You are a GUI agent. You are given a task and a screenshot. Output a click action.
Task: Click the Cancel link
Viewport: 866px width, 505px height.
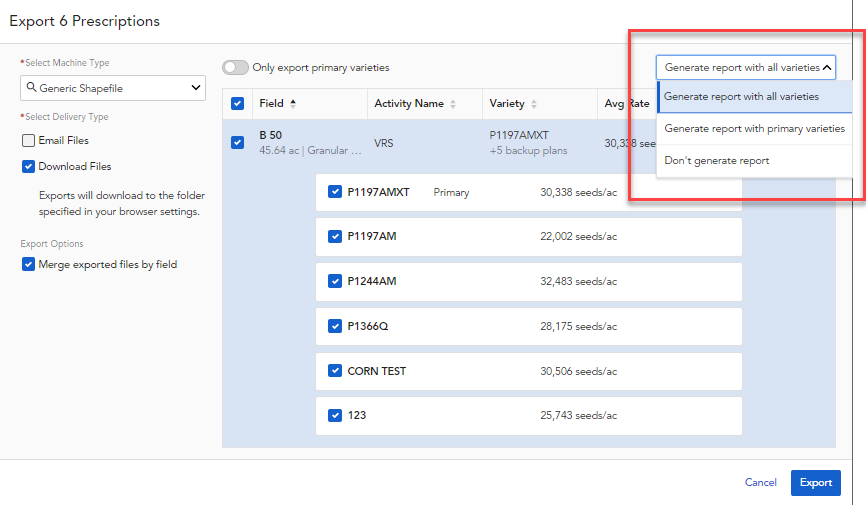tap(760, 482)
